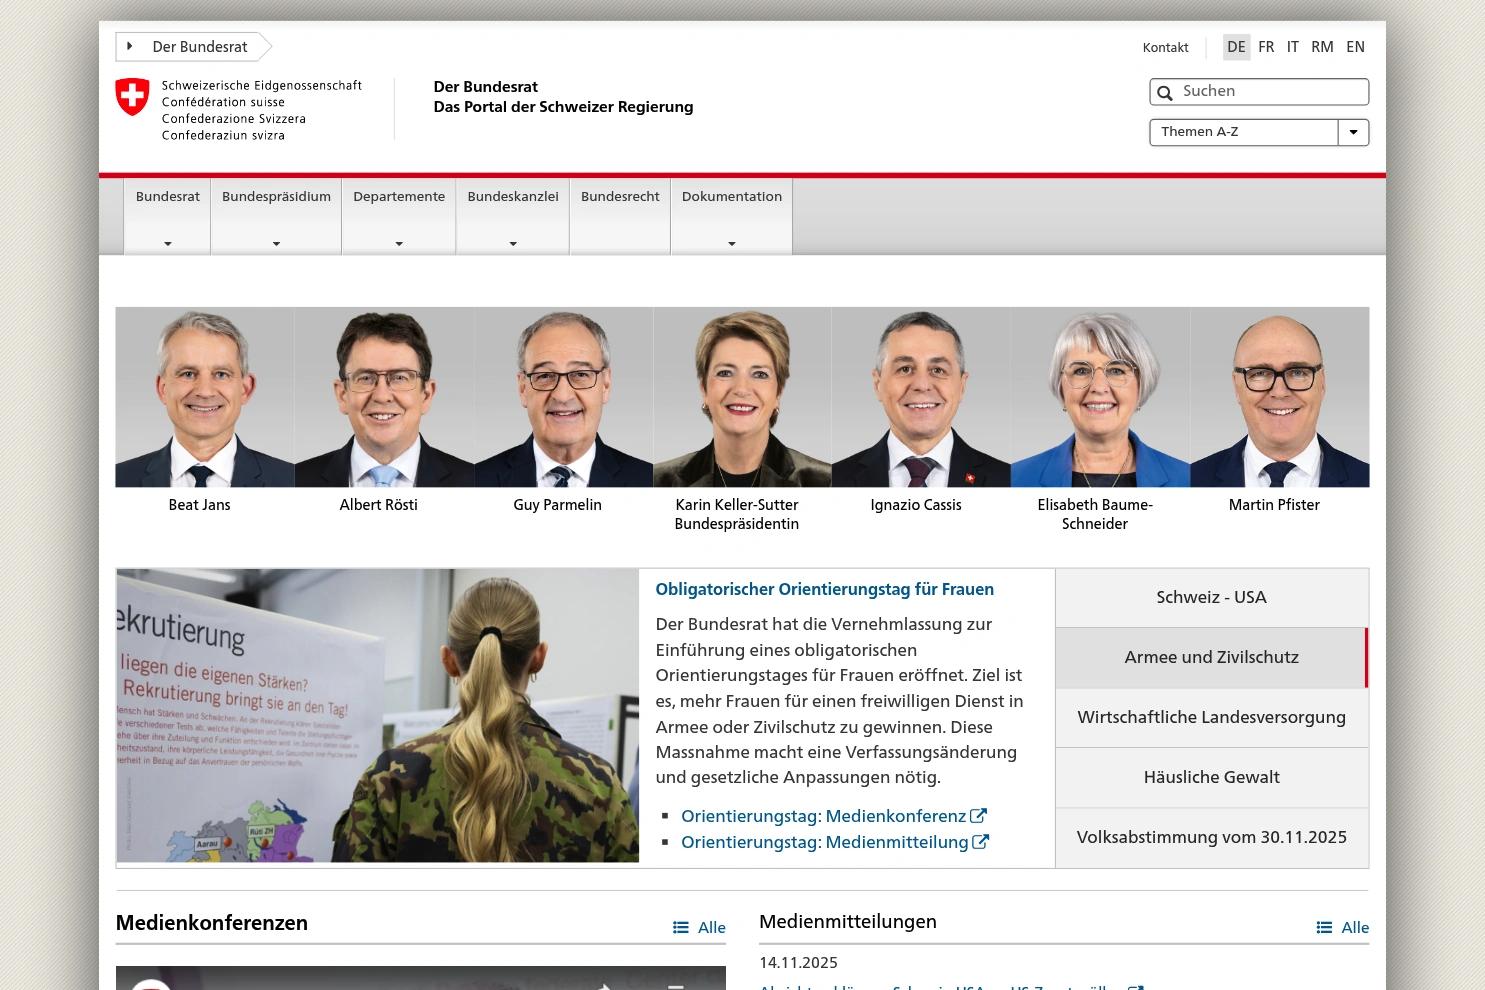Select the Schweiz - USA topic tab

pyautogui.click(x=1211, y=597)
